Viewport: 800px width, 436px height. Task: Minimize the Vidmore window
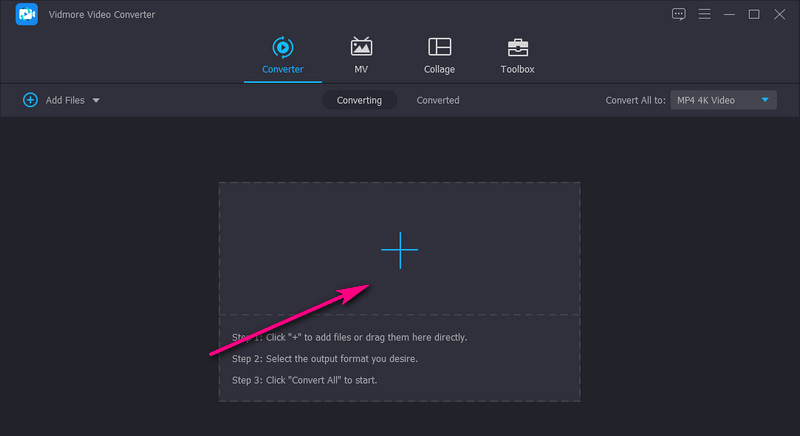pyautogui.click(x=730, y=14)
